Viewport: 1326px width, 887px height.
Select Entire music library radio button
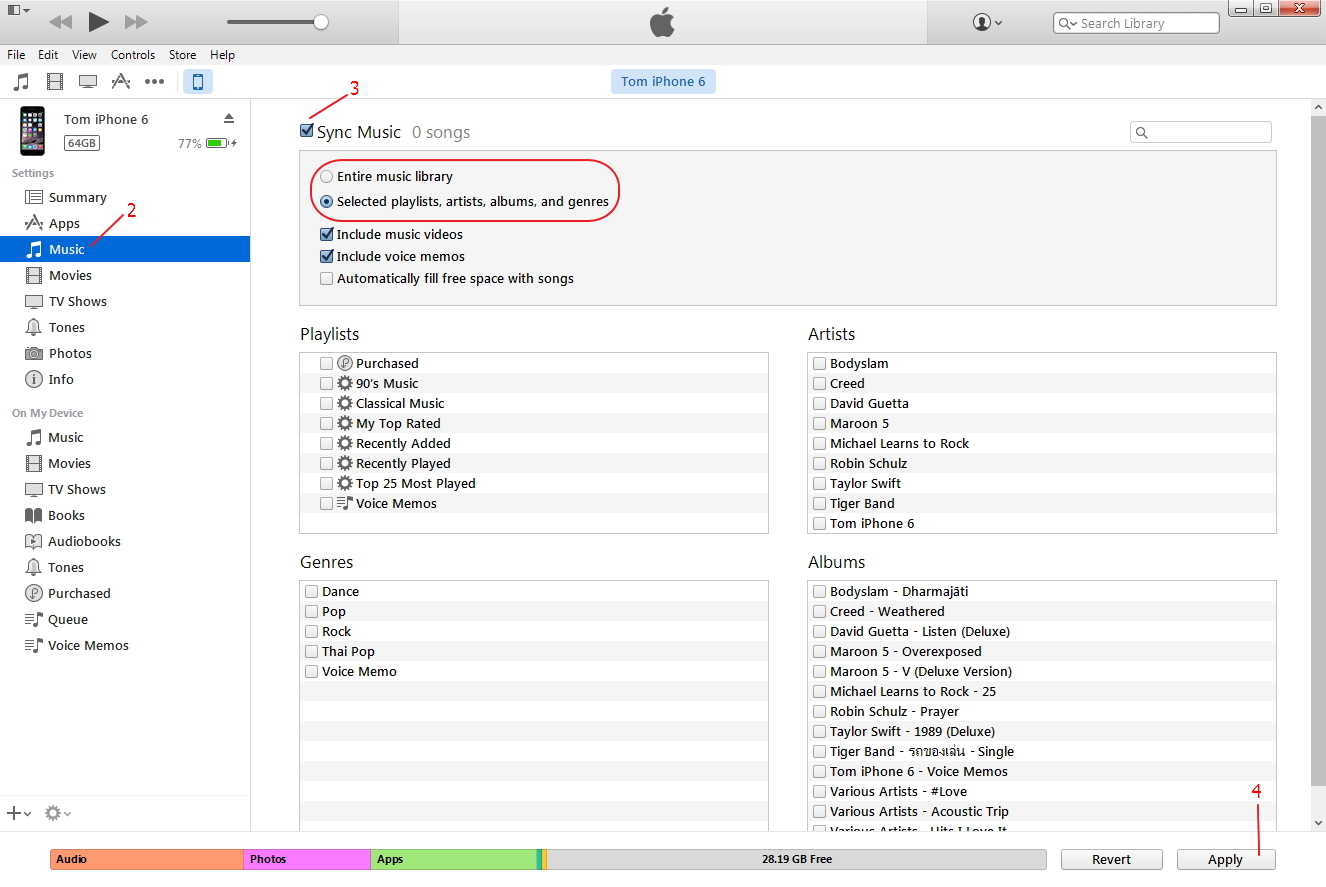click(x=326, y=177)
